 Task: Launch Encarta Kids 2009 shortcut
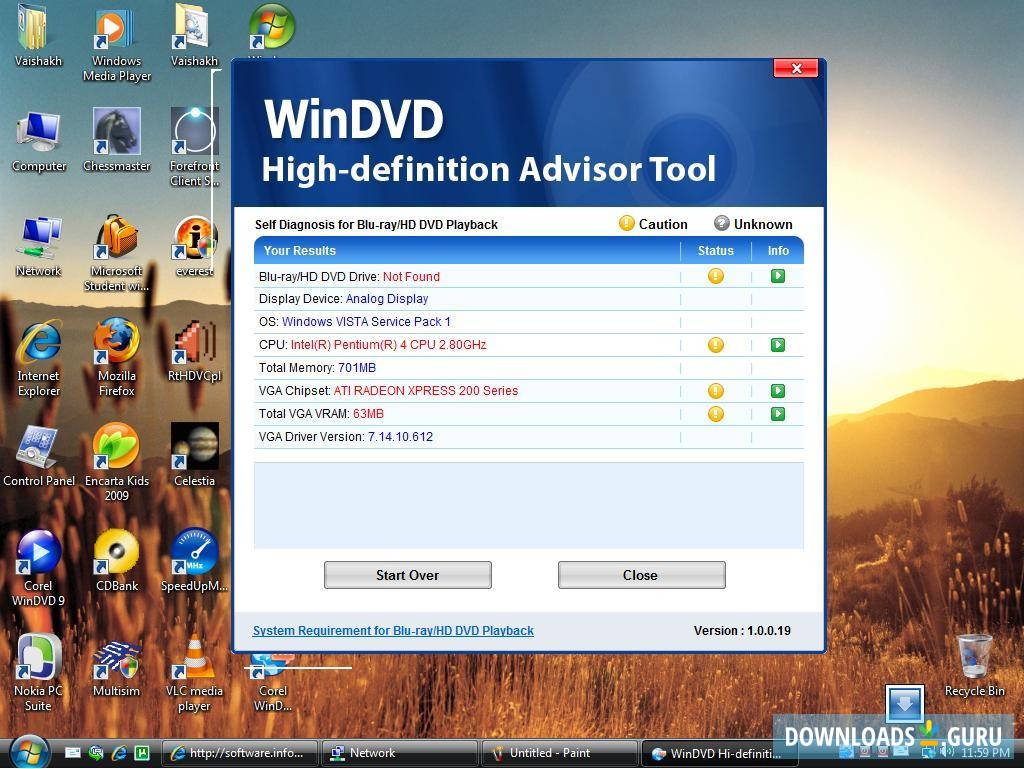pyautogui.click(x=117, y=463)
